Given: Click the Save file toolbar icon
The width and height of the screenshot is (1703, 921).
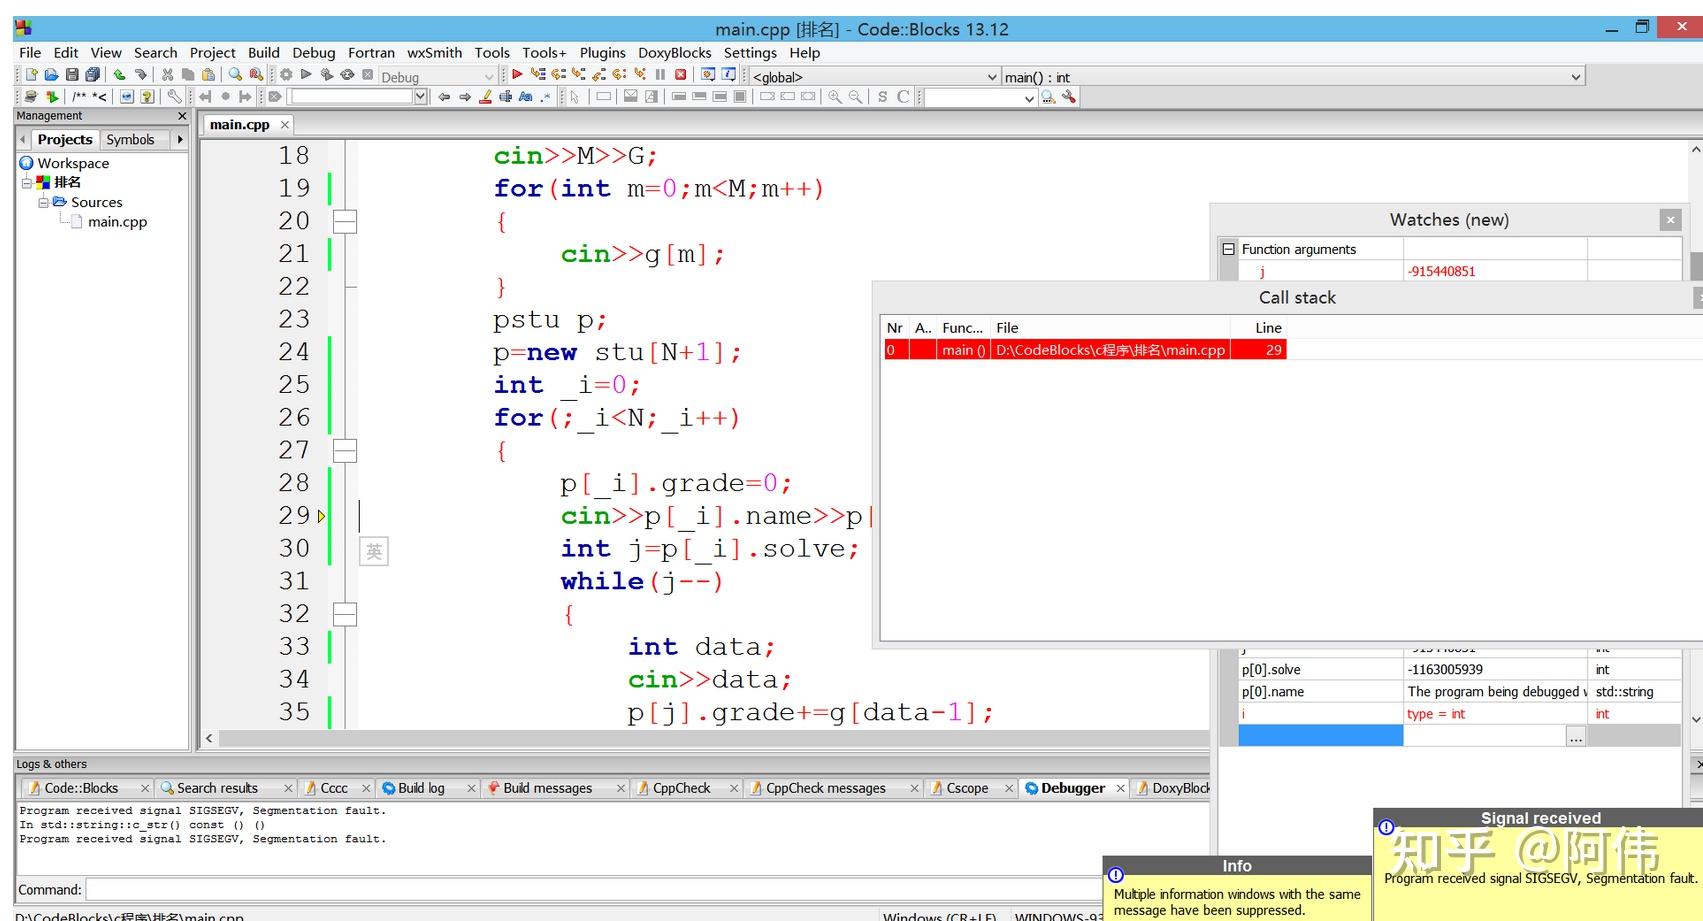Looking at the screenshot, I should pos(72,75).
